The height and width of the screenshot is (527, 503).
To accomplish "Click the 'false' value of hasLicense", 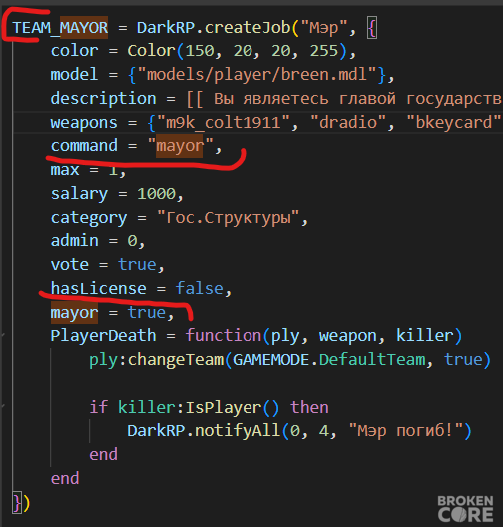I will click(199, 289).
